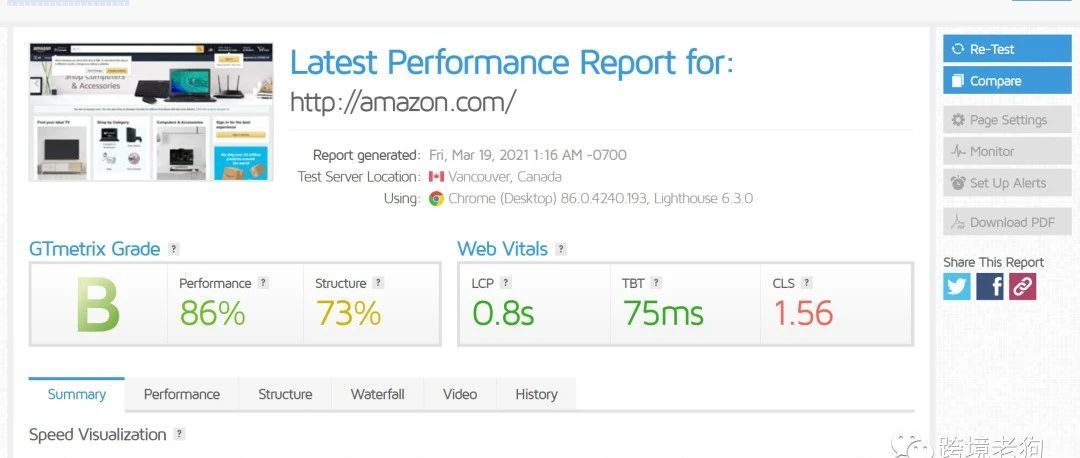Open help icon beside Performance score

point(263,283)
